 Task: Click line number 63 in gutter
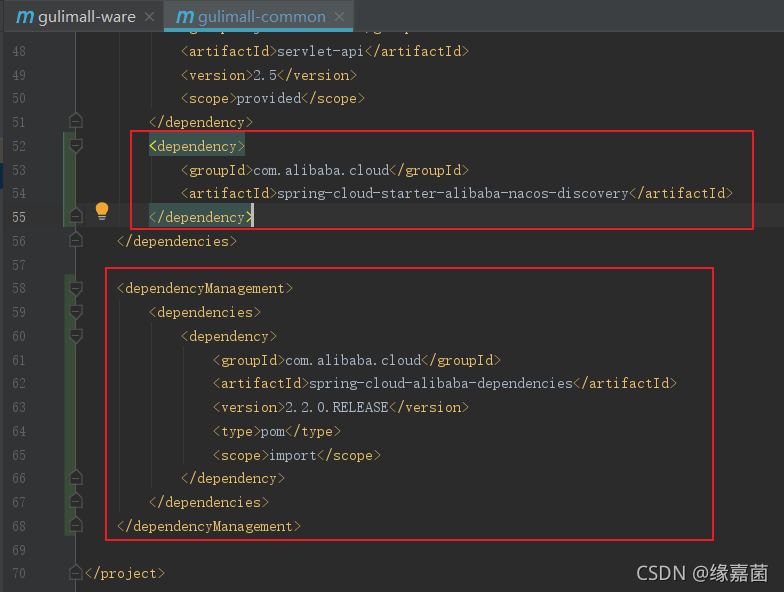19,408
